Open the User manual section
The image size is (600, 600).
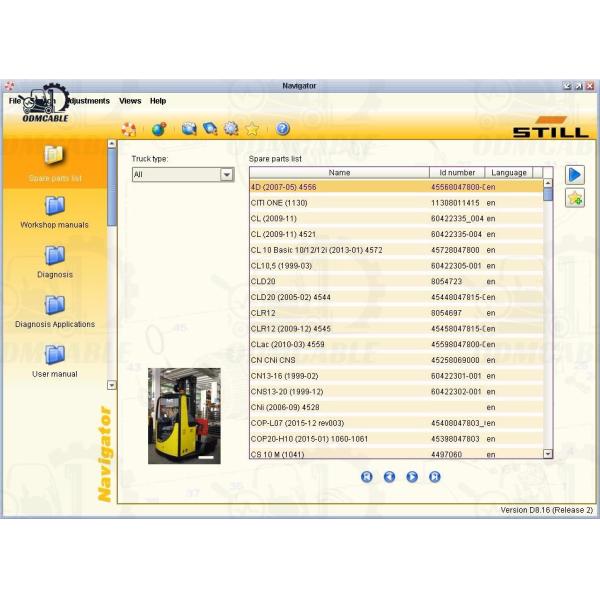click(x=55, y=356)
